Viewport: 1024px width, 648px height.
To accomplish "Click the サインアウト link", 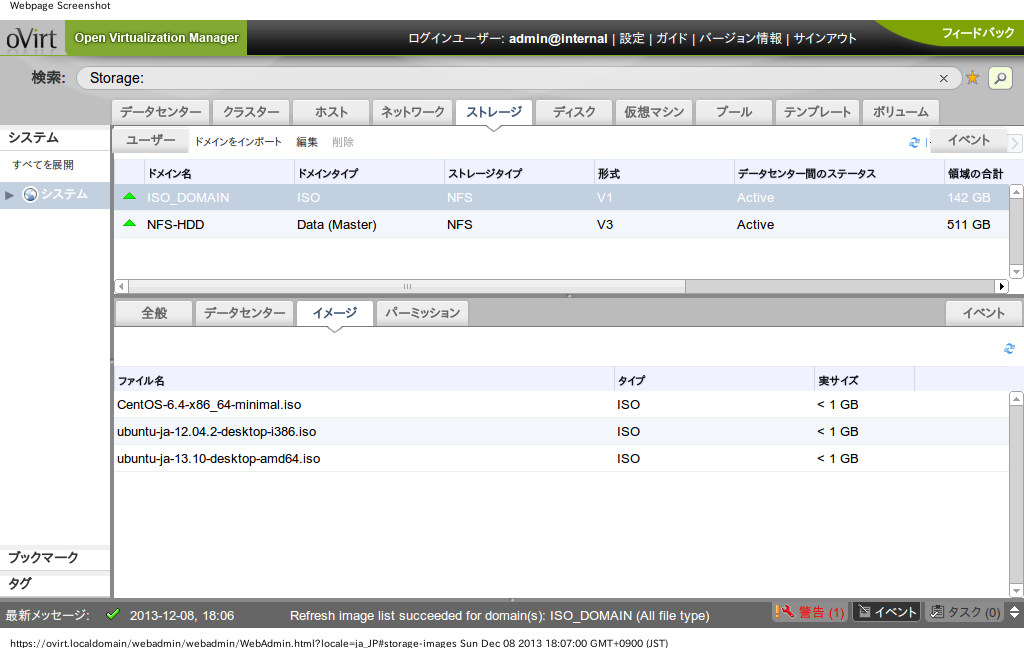I will [x=825, y=38].
